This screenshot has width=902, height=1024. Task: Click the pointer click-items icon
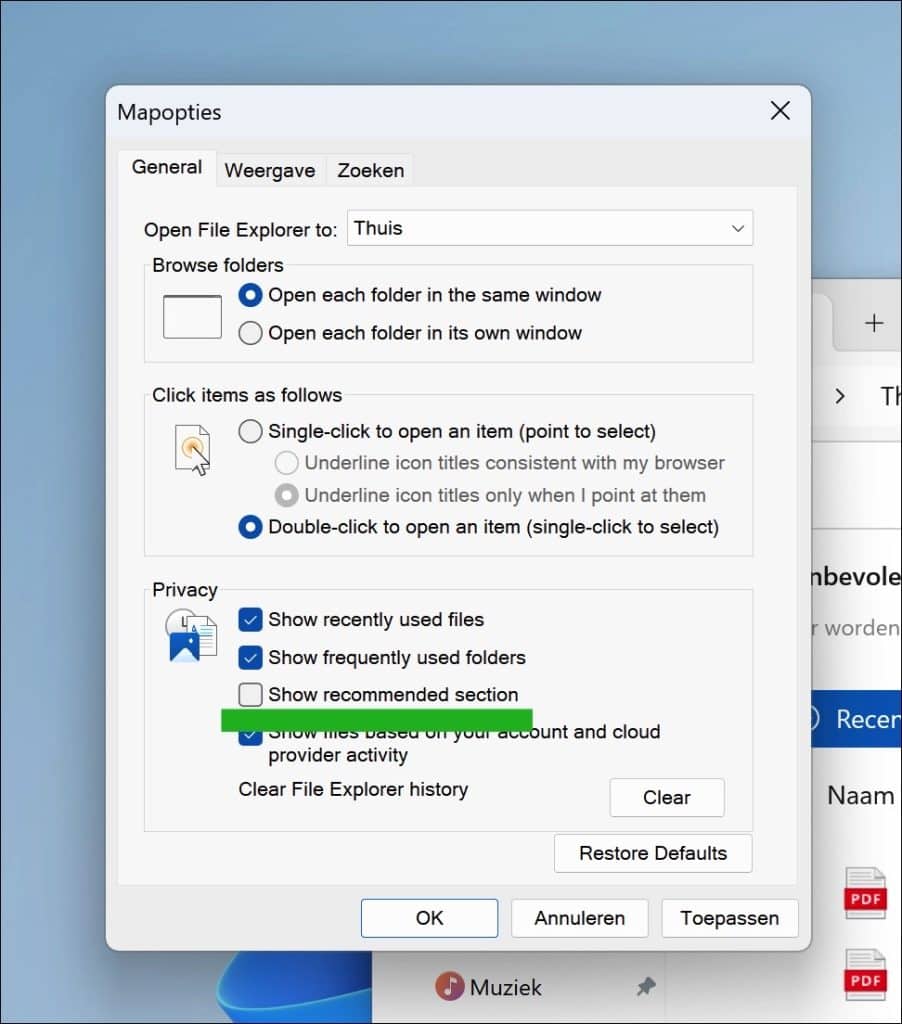coord(193,449)
